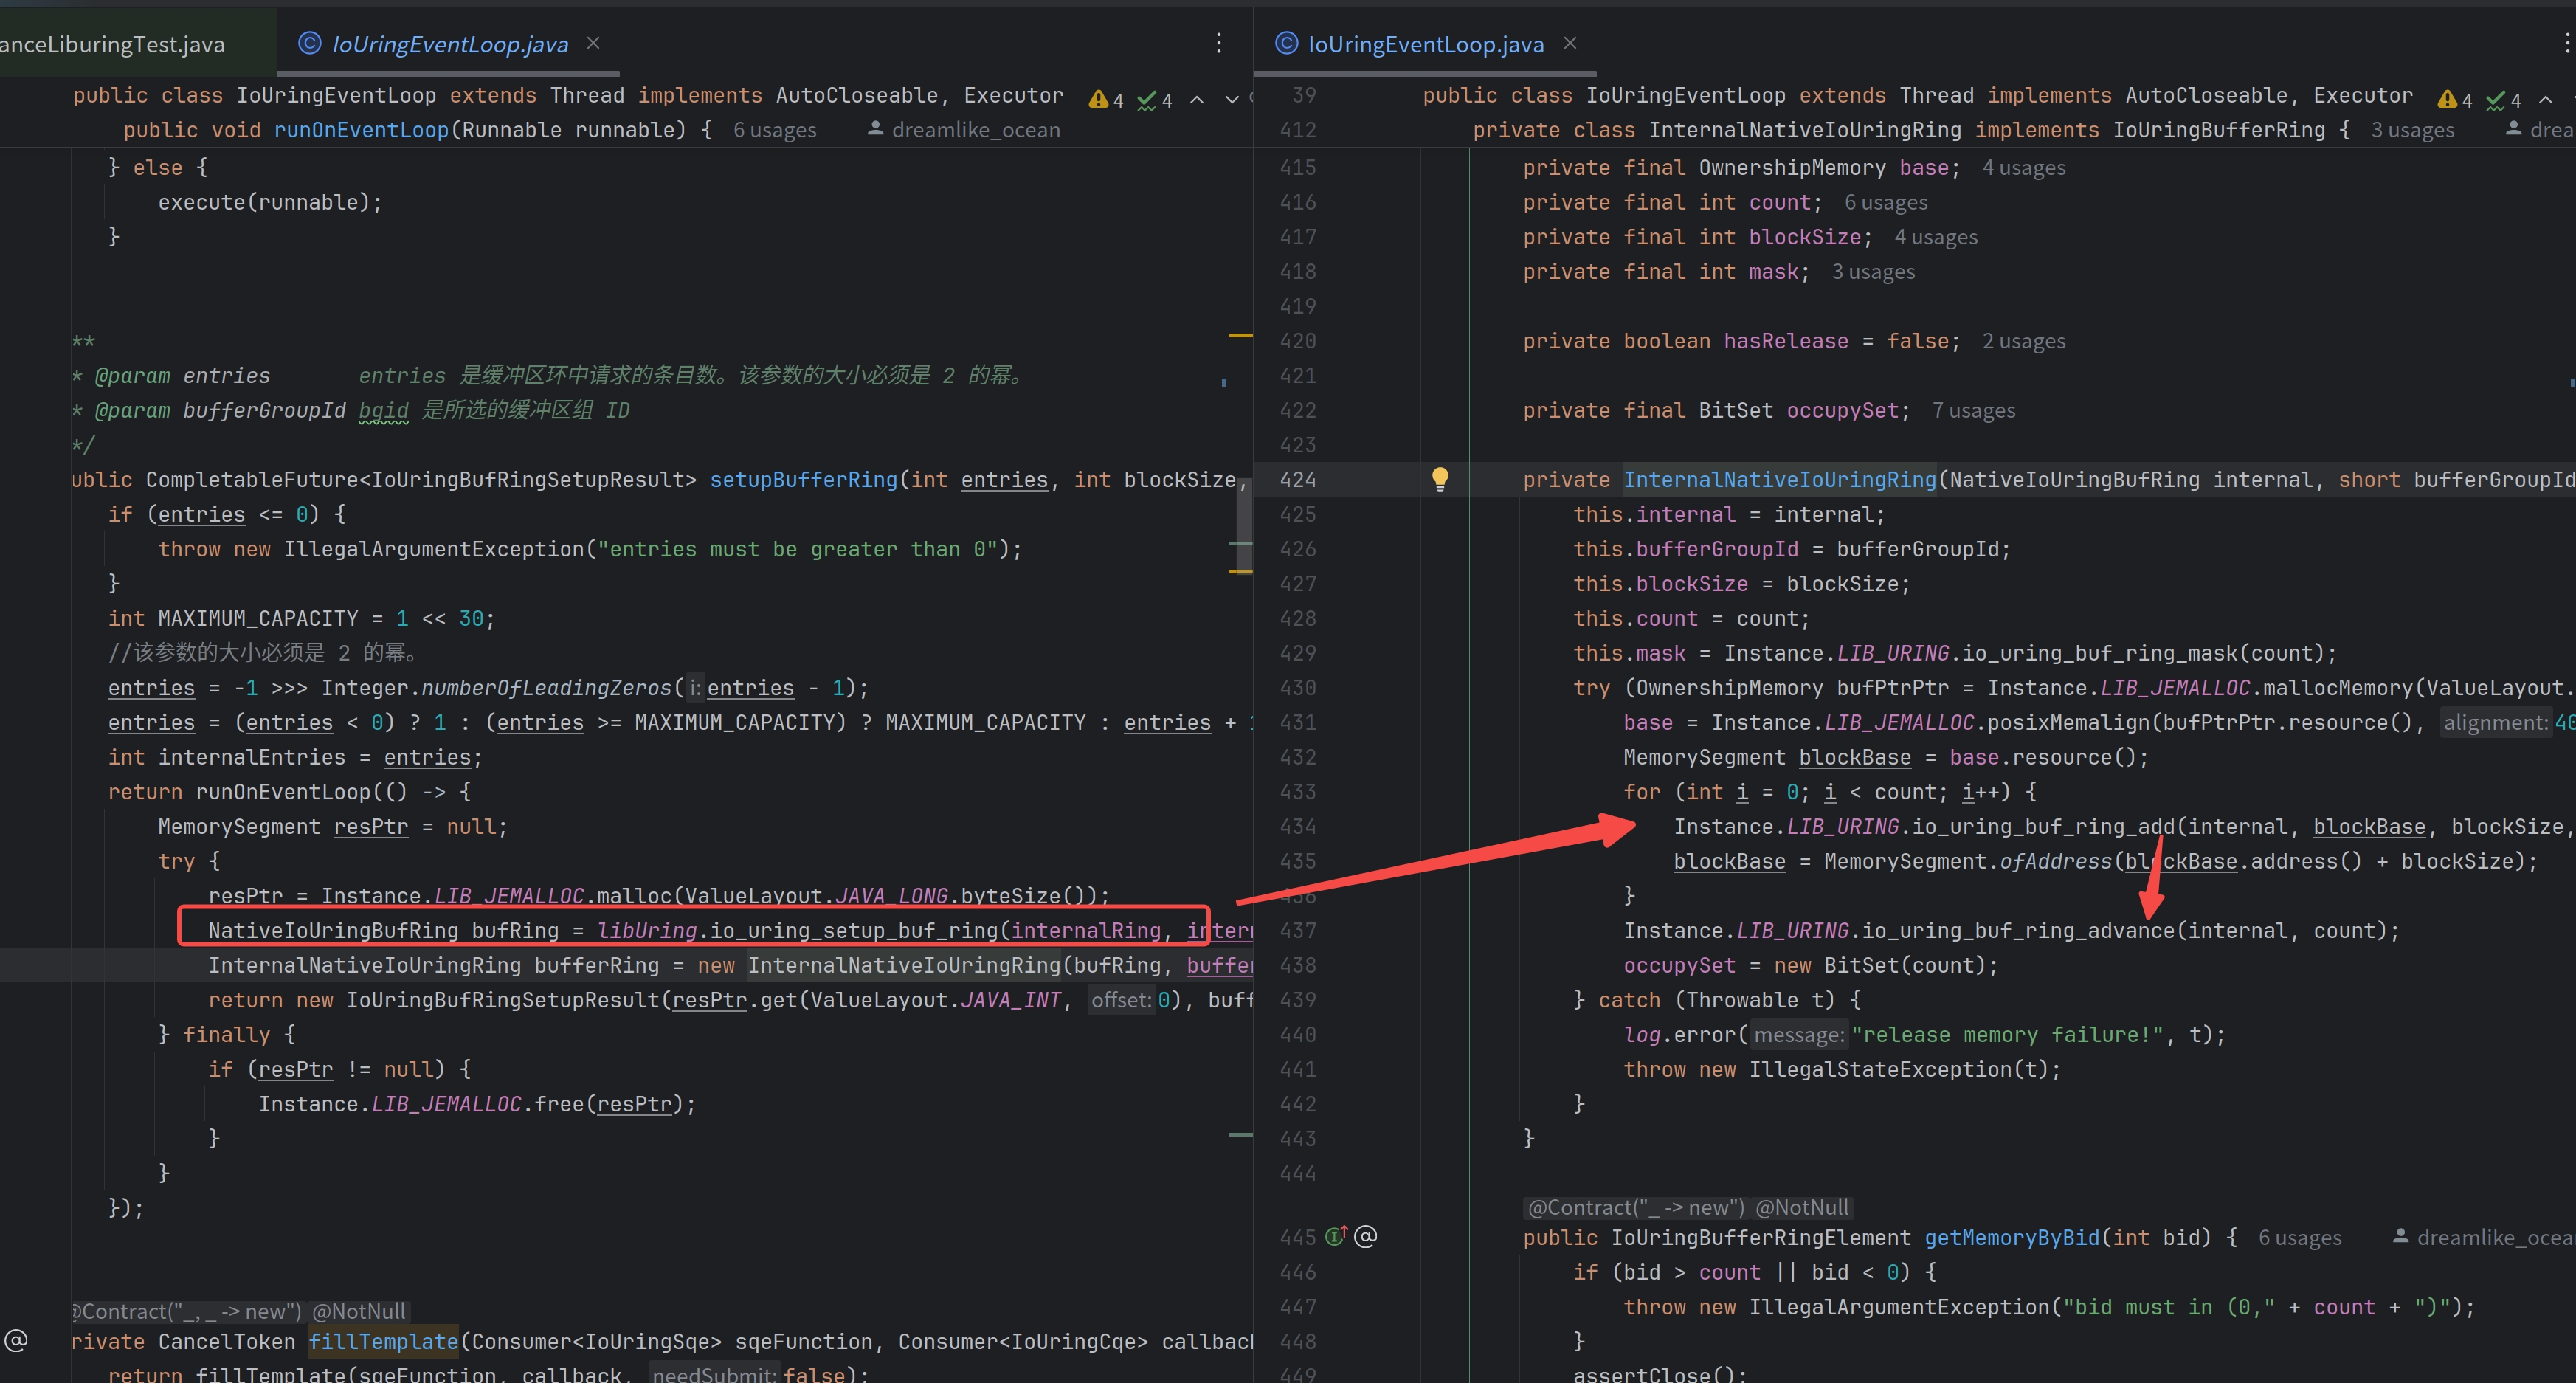Show 6 usages of the count field

point(1886,203)
